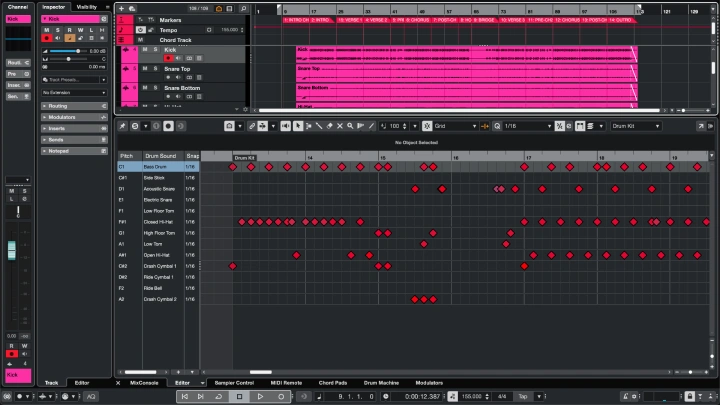Select the Mute tool (X) in editor toolbar
Screen dimensions: 720x405
pyautogui.click(x=340, y=126)
